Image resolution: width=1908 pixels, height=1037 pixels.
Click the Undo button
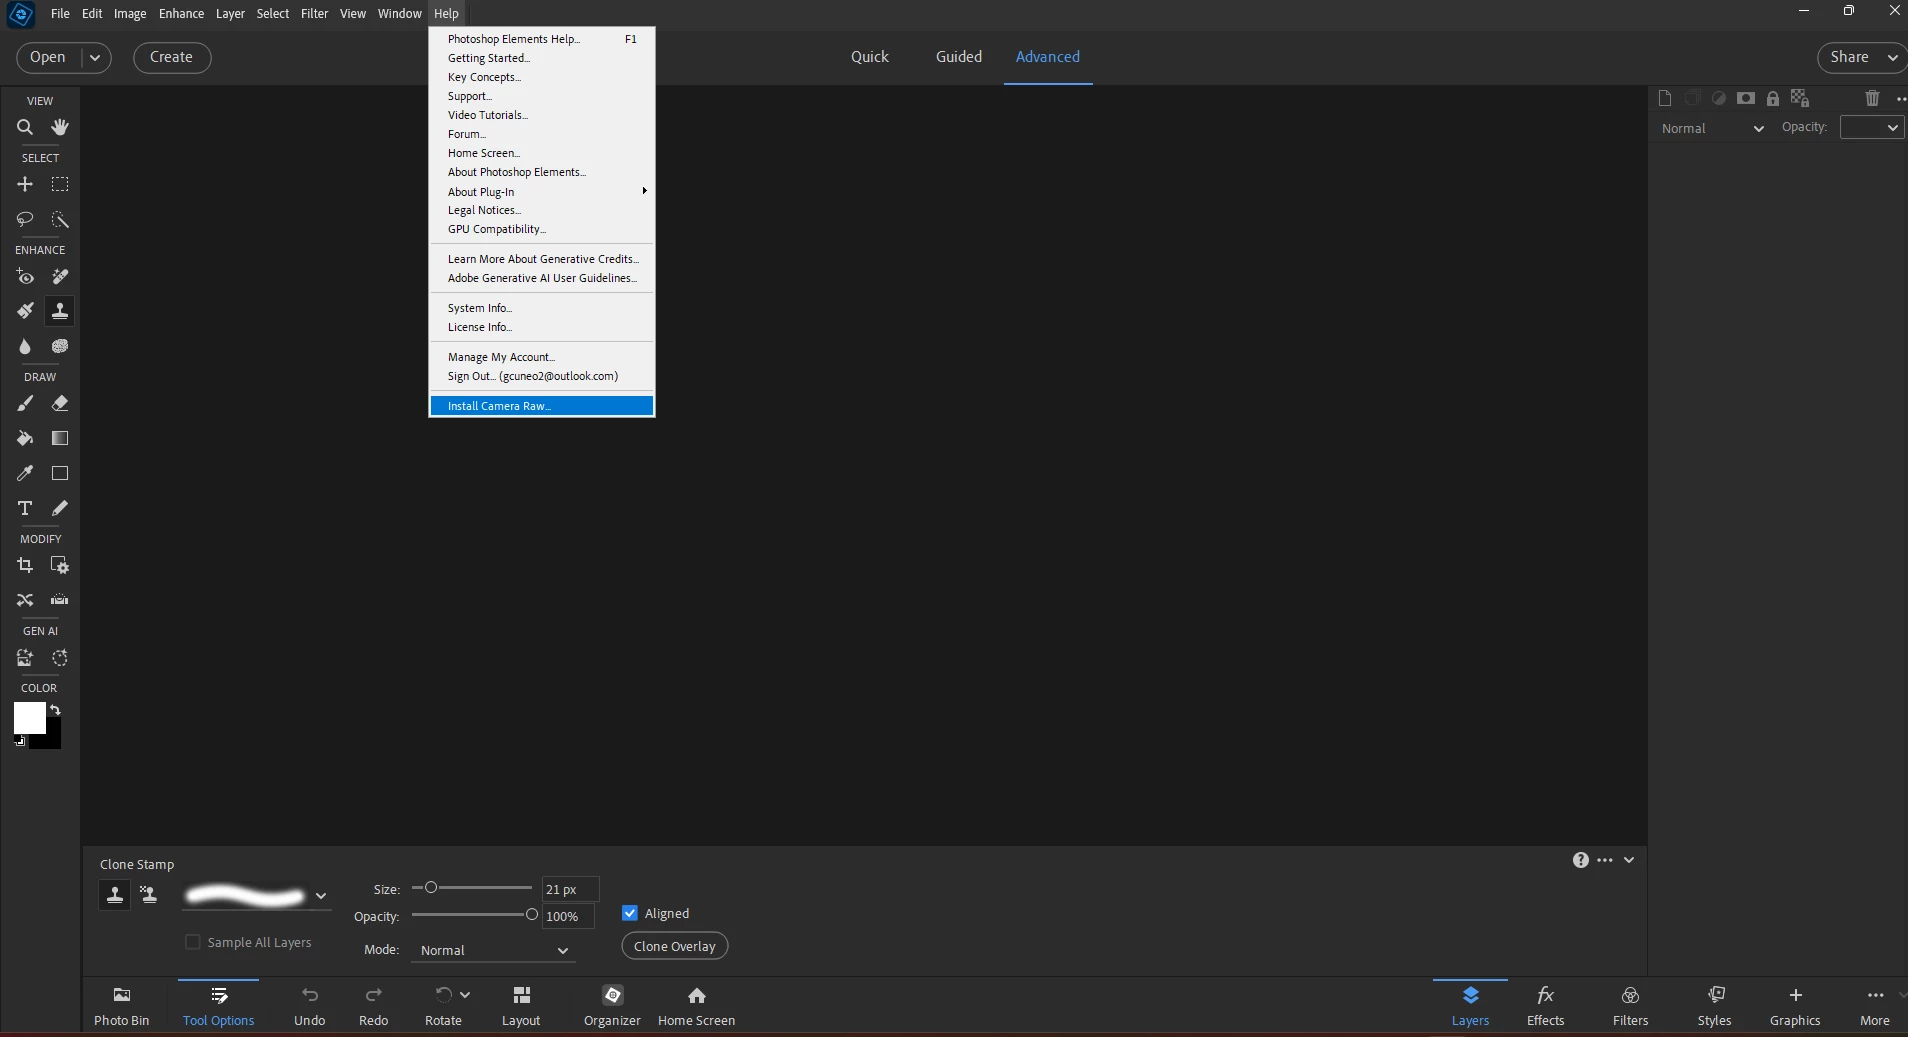310,1006
